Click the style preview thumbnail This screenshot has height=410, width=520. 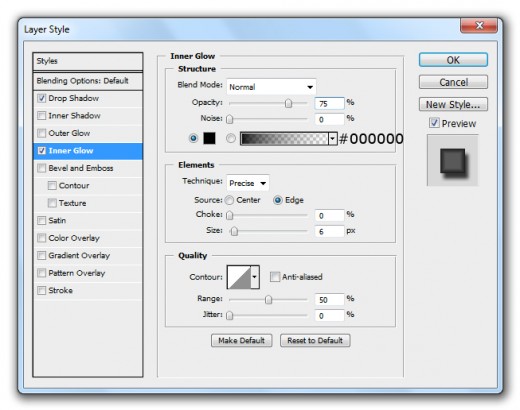(x=453, y=160)
